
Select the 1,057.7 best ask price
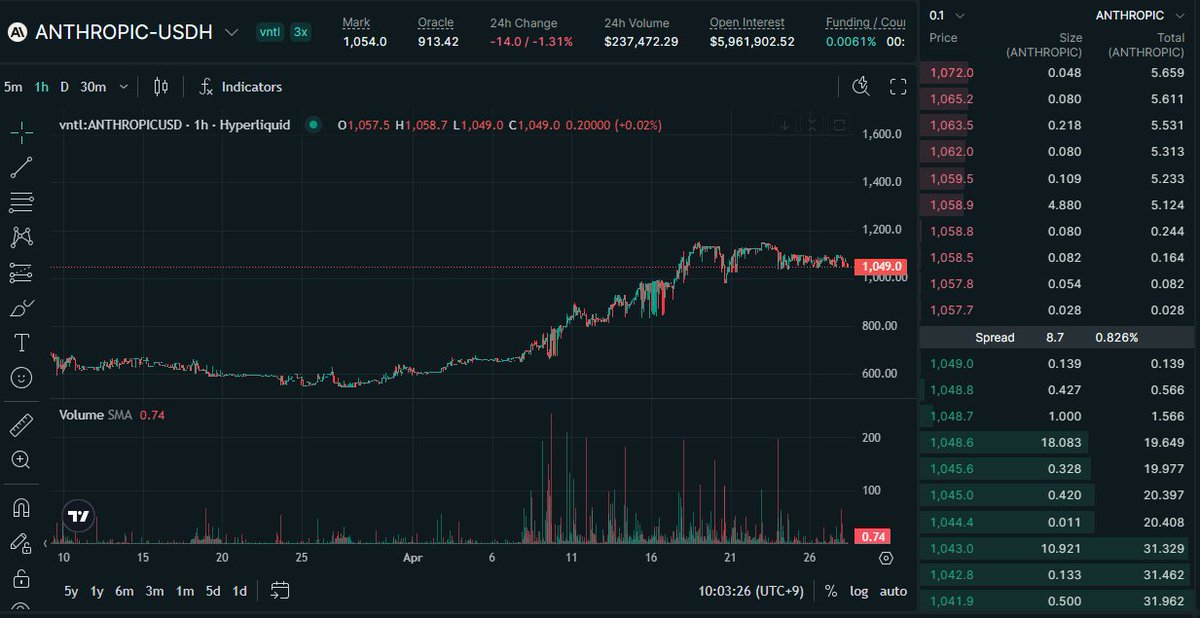click(x=952, y=311)
